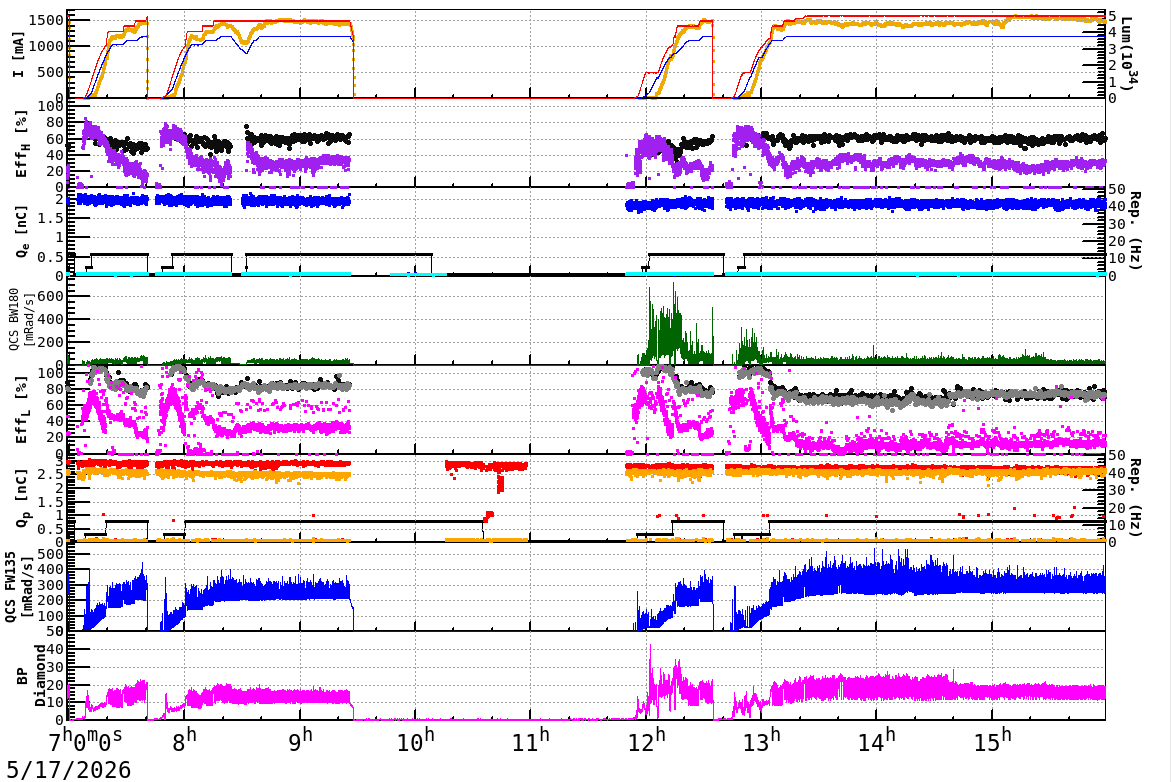
Task: Select the 14h time axis label
Action: 876,739
